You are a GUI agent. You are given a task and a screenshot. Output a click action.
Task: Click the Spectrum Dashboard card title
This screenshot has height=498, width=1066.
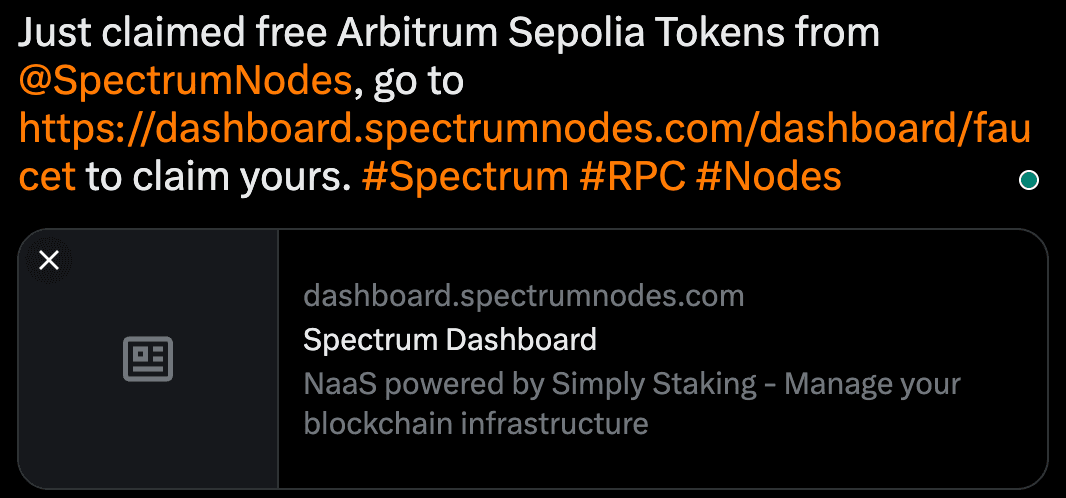click(x=449, y=340)
